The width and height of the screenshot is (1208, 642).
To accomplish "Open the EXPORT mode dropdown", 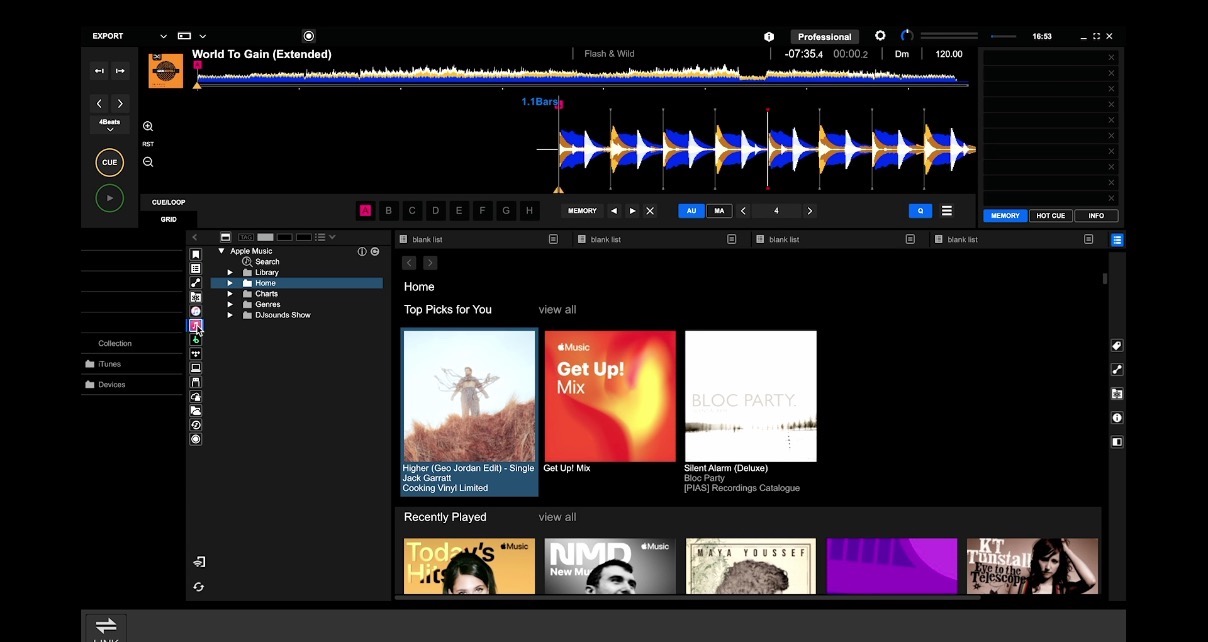I will [107, 35].
